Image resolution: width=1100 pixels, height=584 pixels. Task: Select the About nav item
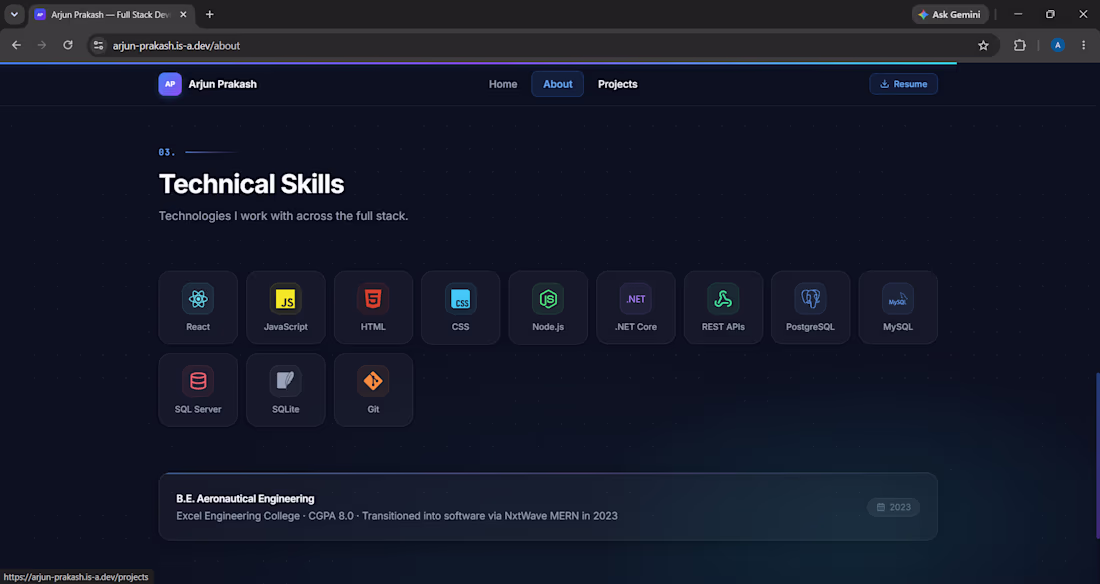pyautogui.click(x=558, y=84)
